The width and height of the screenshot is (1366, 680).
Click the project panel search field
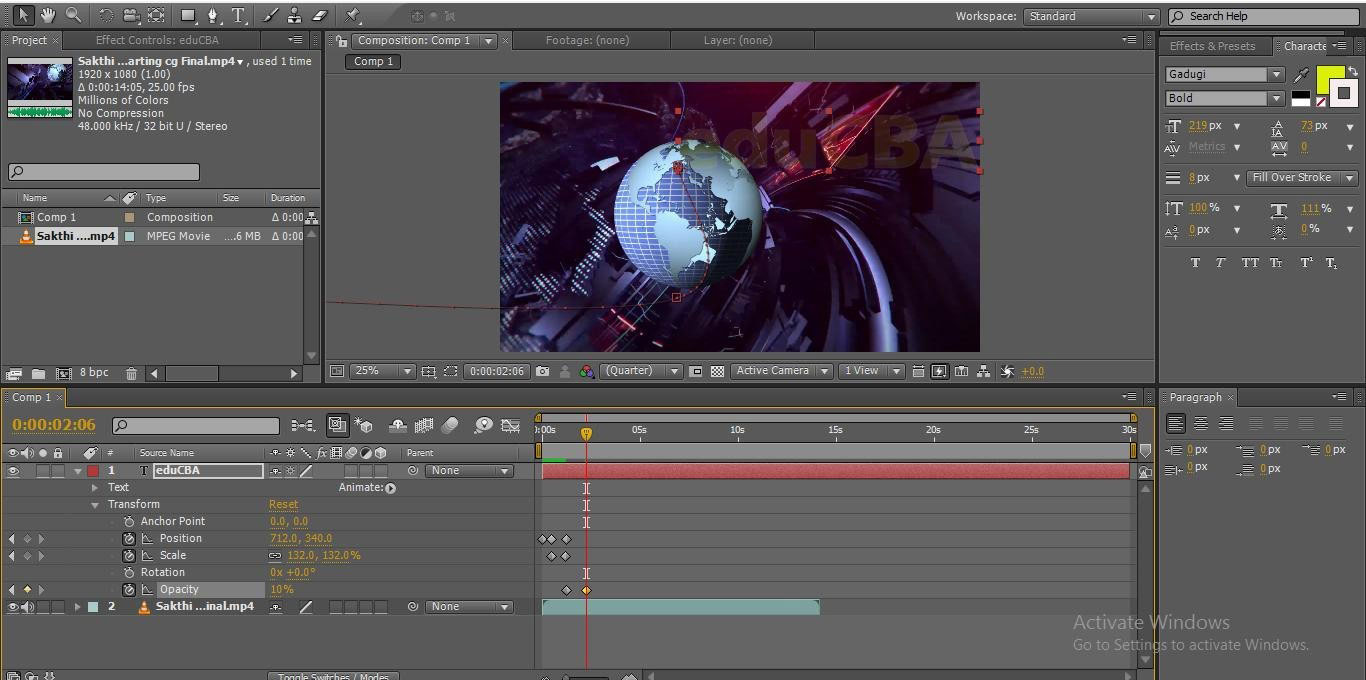tap(104, 172)
